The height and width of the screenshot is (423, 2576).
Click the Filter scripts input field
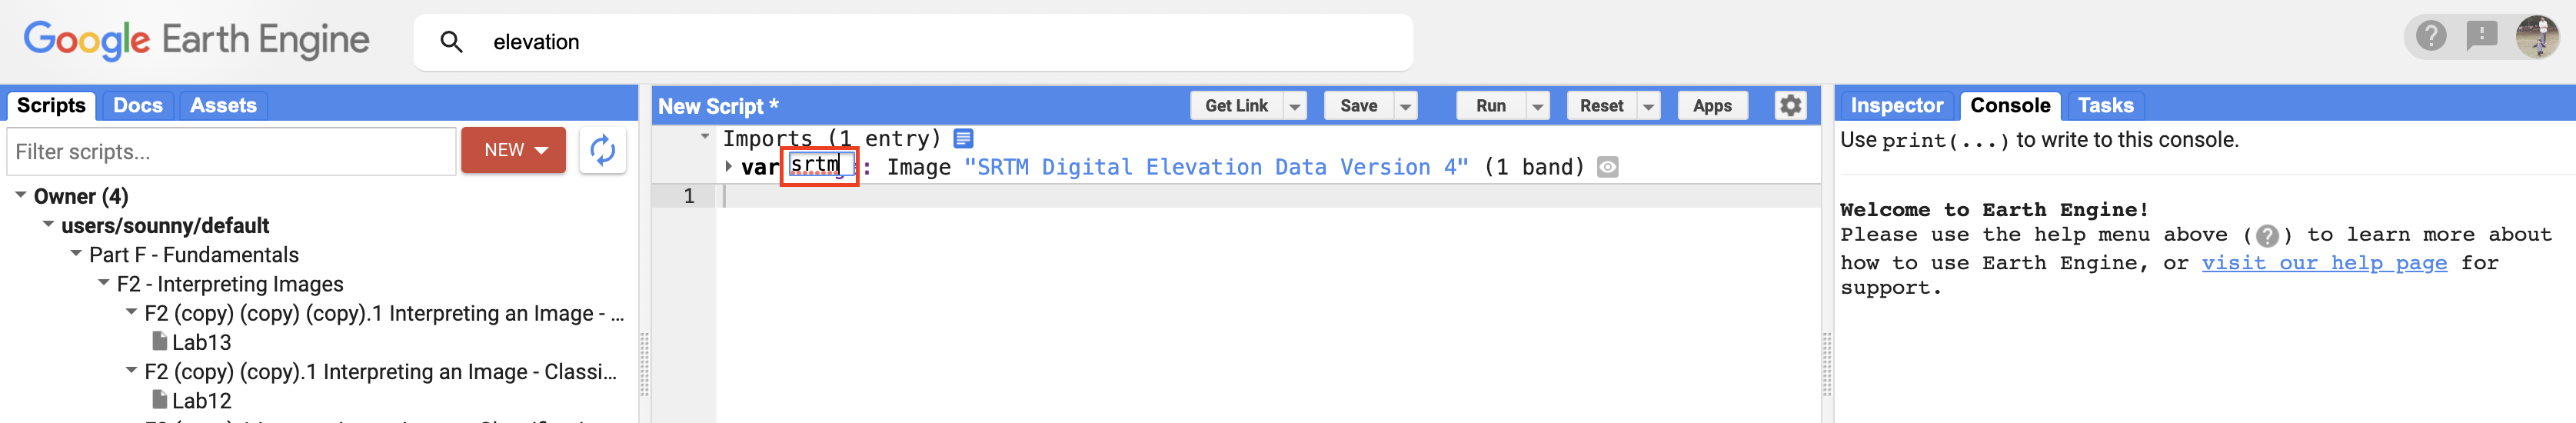tap(232, 151)
